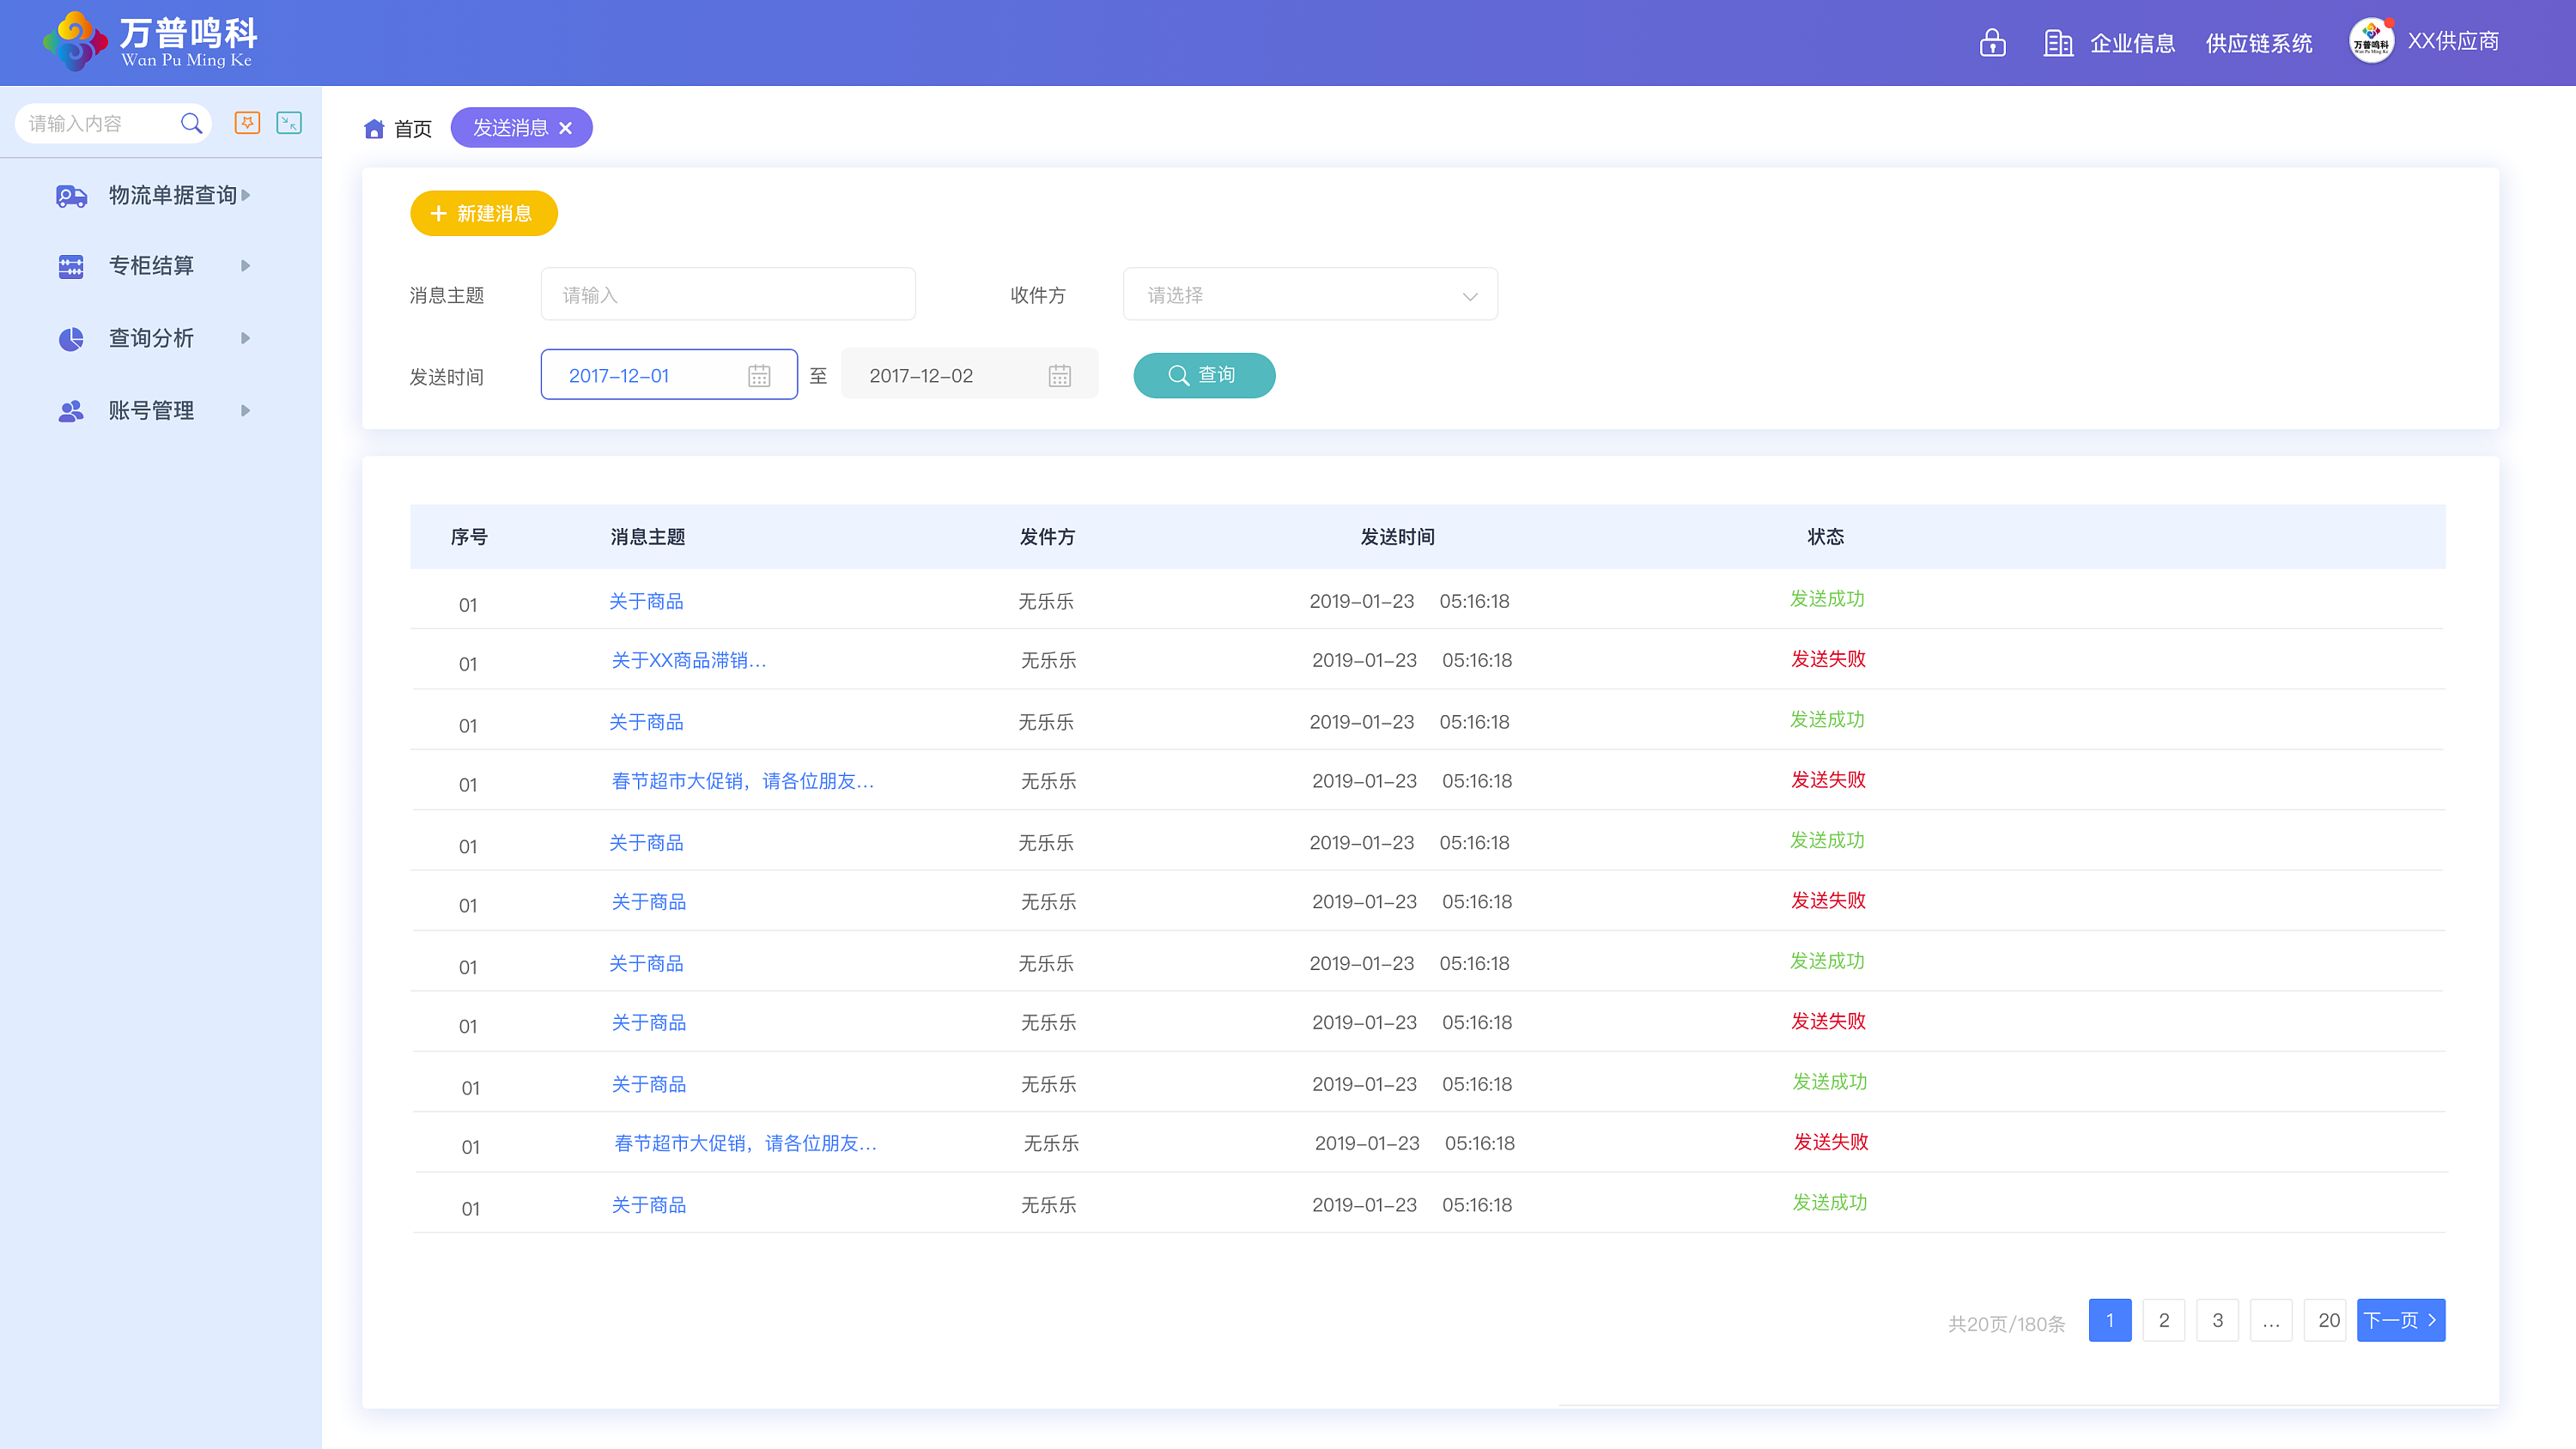Image resolution: width=2576 pixels, height=1449 pixels.
Task: Open the company/building icon in the header
Action: (x=2058, y=43)
